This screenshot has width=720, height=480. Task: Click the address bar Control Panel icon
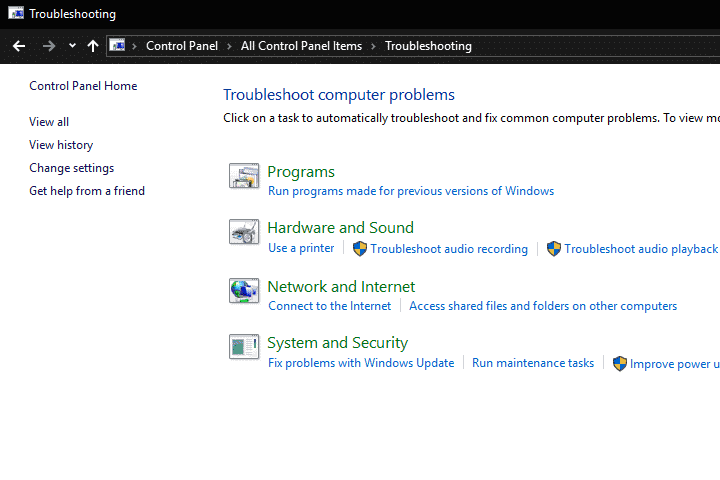pos(117,45)
